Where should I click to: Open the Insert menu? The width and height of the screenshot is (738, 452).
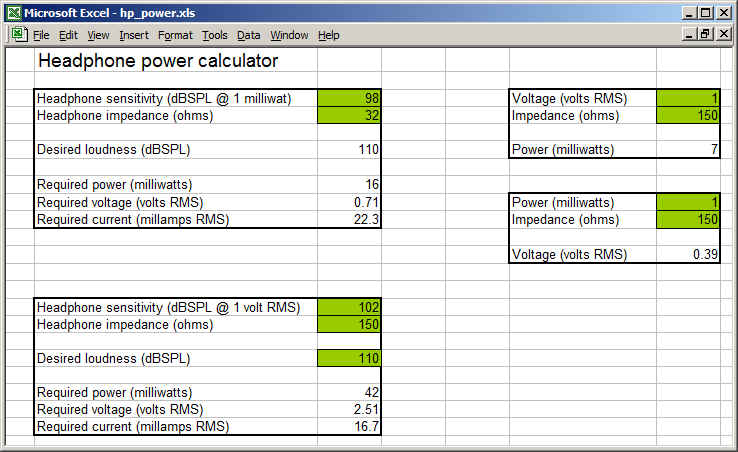(x=134, y=35)
